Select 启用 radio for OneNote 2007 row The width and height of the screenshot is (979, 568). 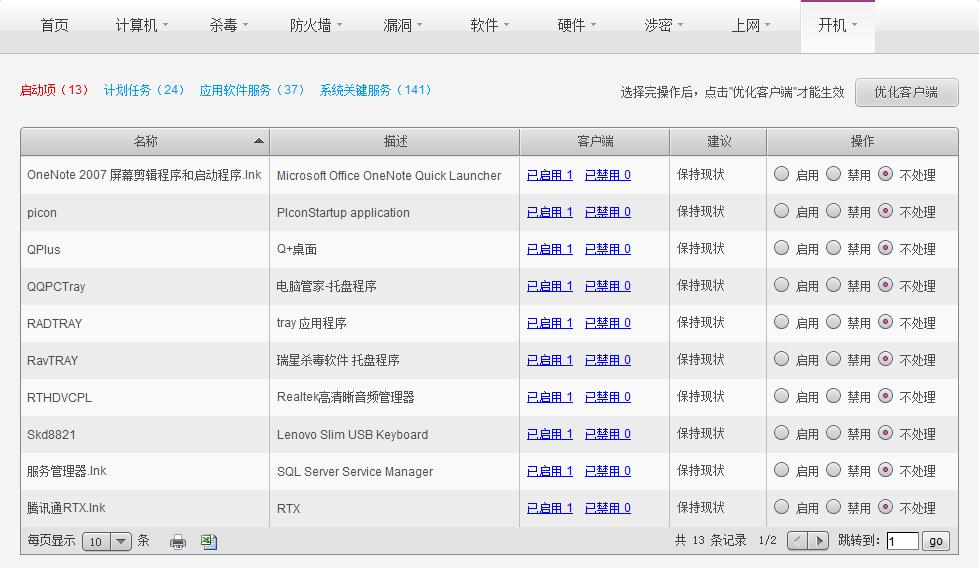(x=781, y=174)
